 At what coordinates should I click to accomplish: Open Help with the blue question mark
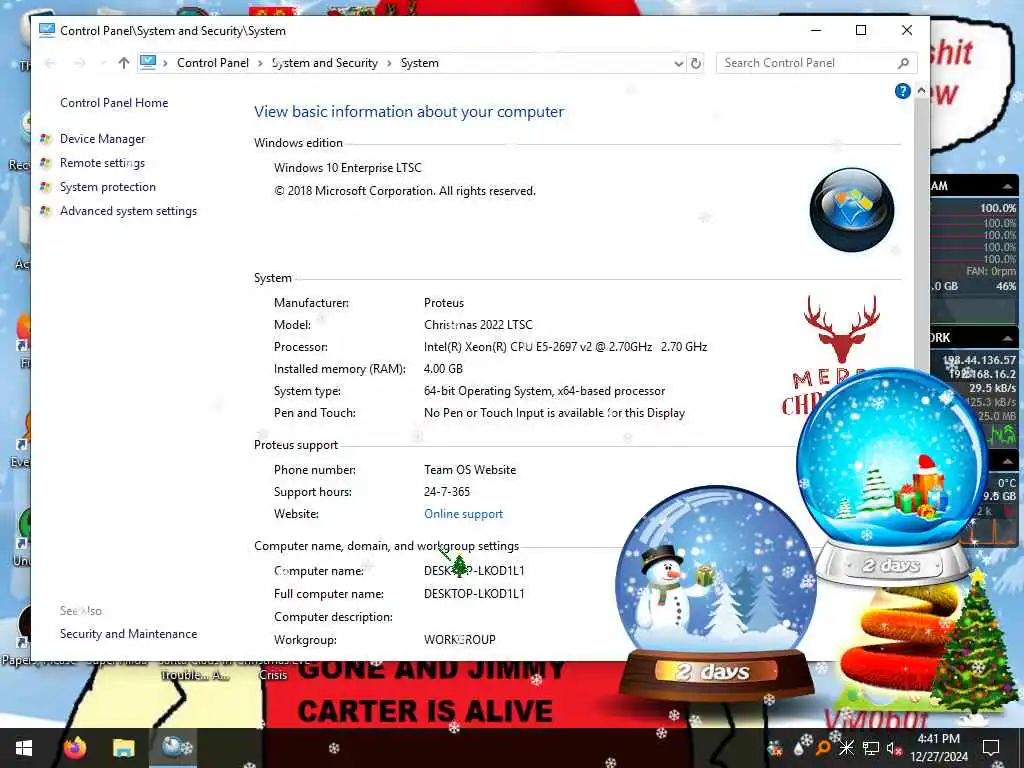[x=903, y=91]
